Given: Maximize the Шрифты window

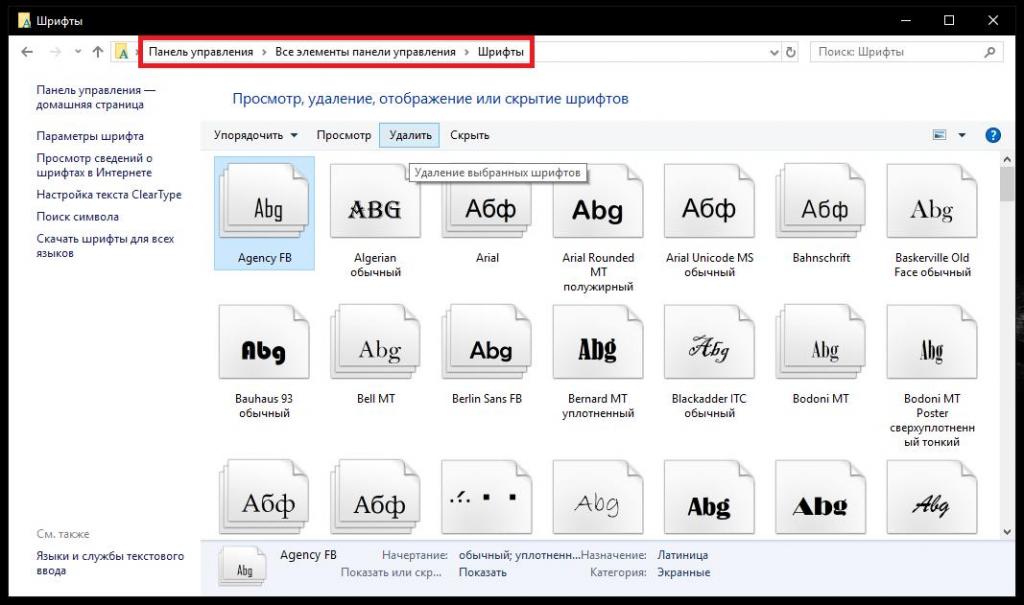Looking at the screenshot, I should point(949,21).
